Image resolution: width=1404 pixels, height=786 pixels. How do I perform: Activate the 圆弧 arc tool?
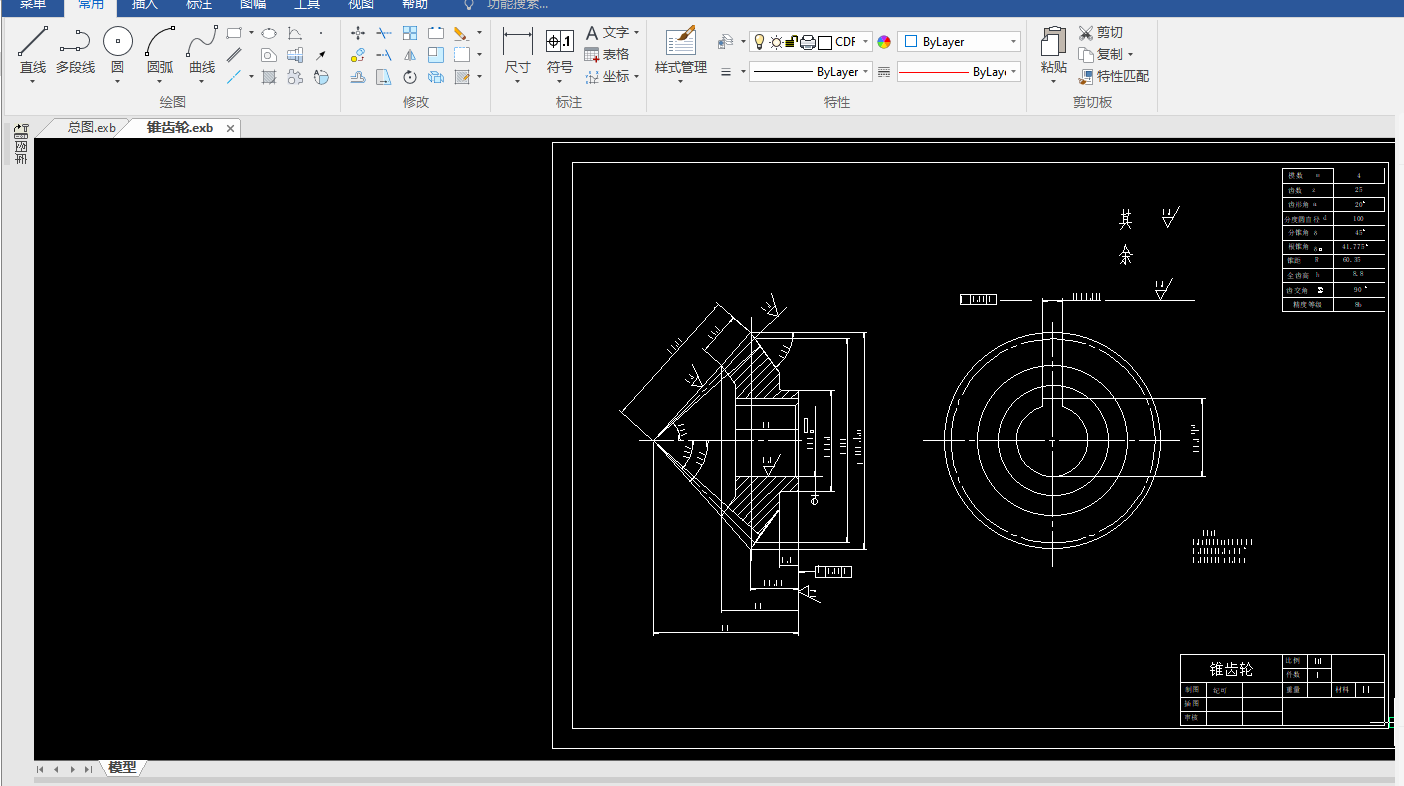click(x=160, y=50)
